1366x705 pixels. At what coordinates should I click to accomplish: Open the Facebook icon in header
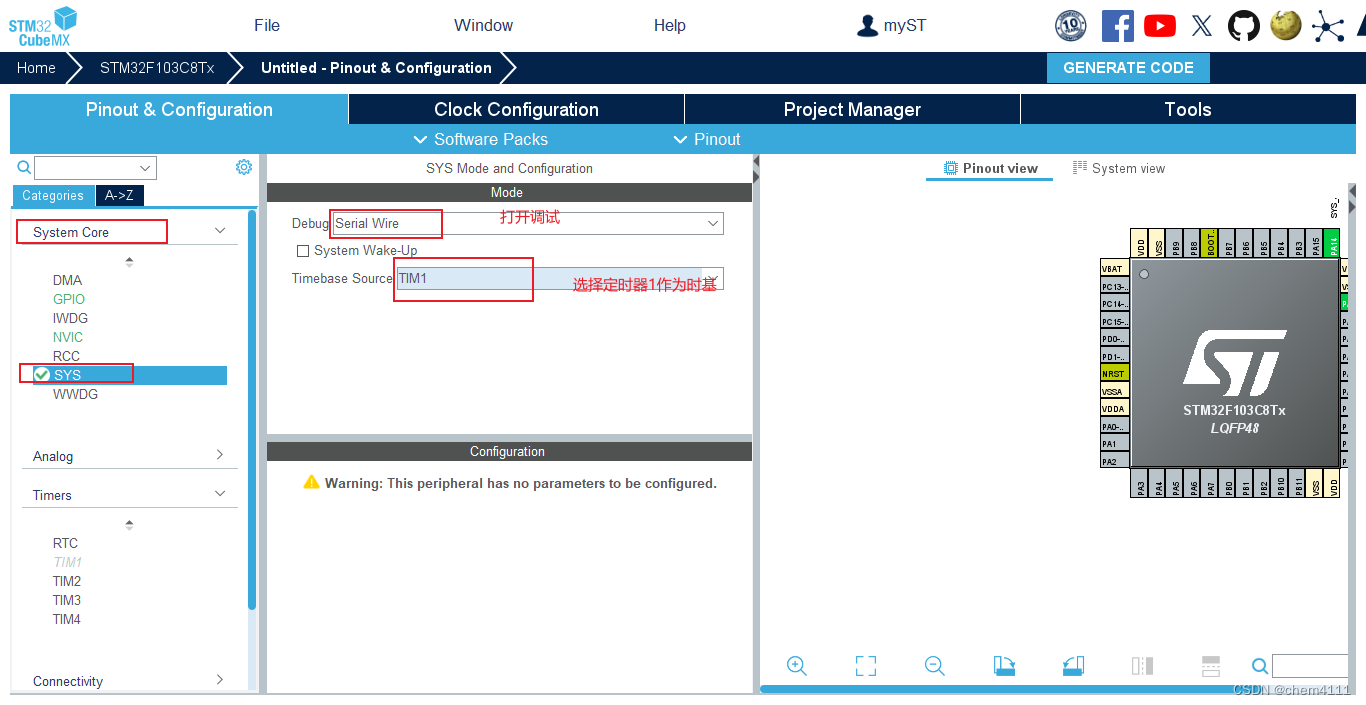[x=1117, y=26]
